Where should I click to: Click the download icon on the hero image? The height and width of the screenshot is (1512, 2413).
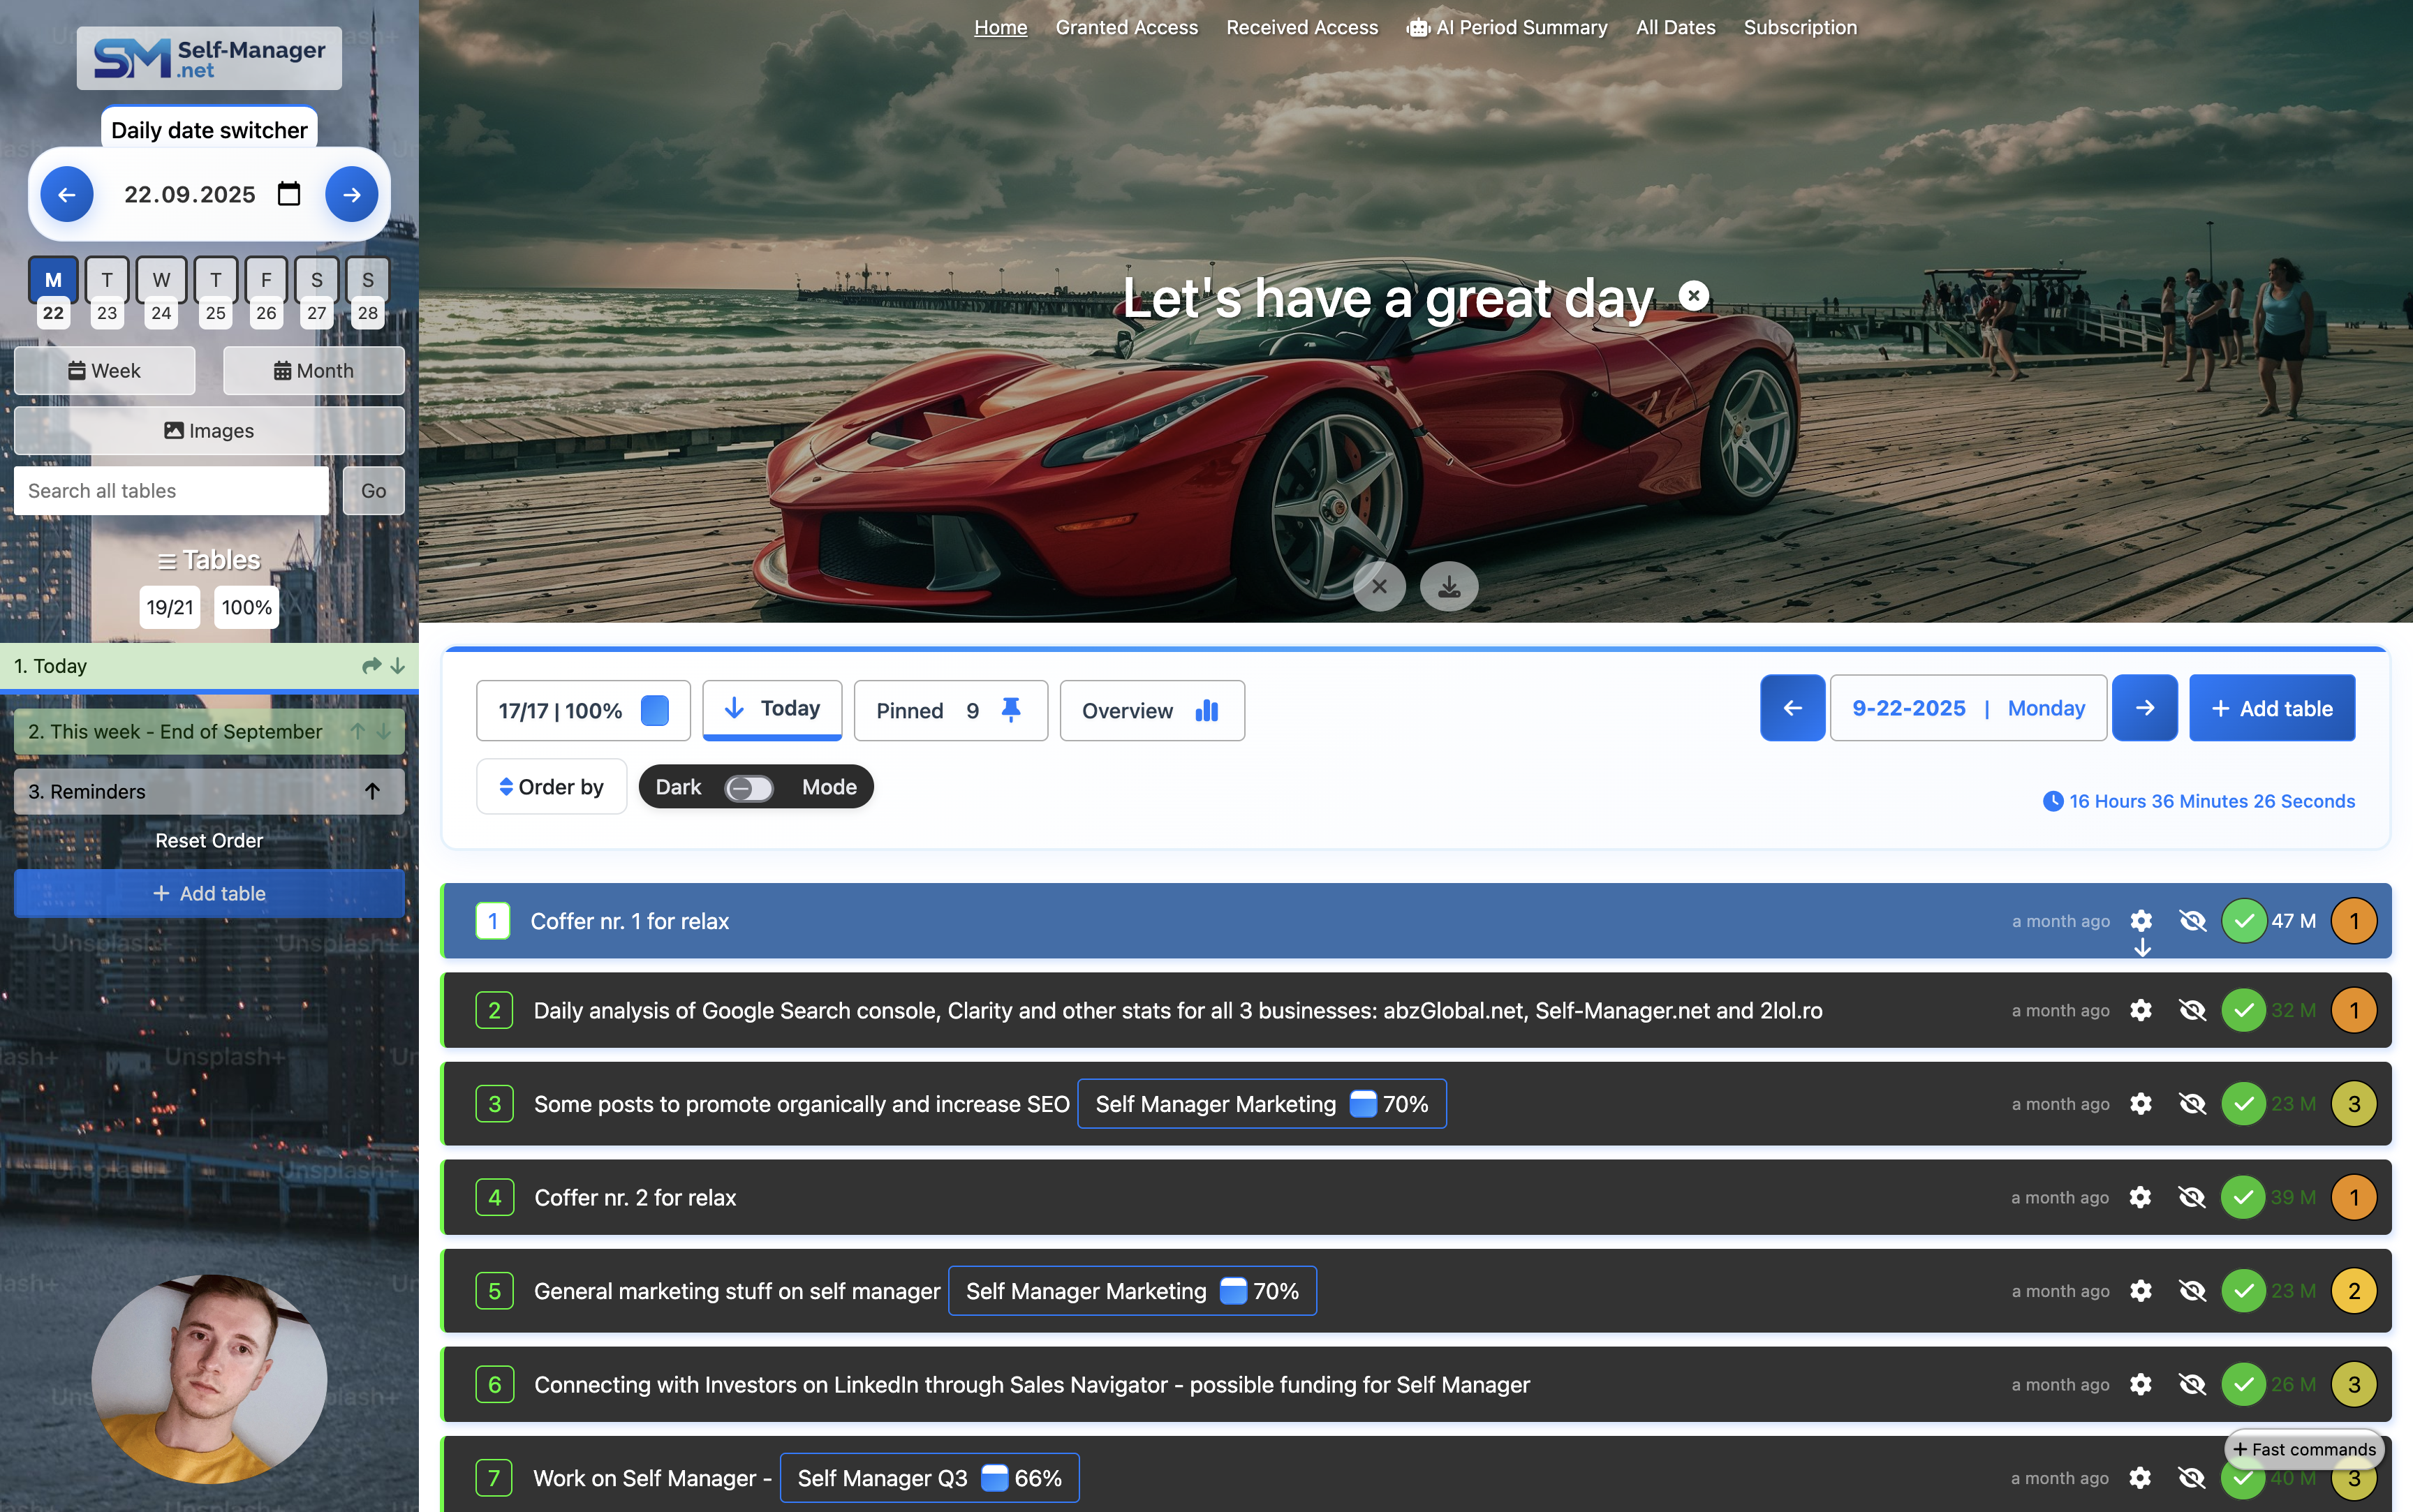tap(1449, 586)
